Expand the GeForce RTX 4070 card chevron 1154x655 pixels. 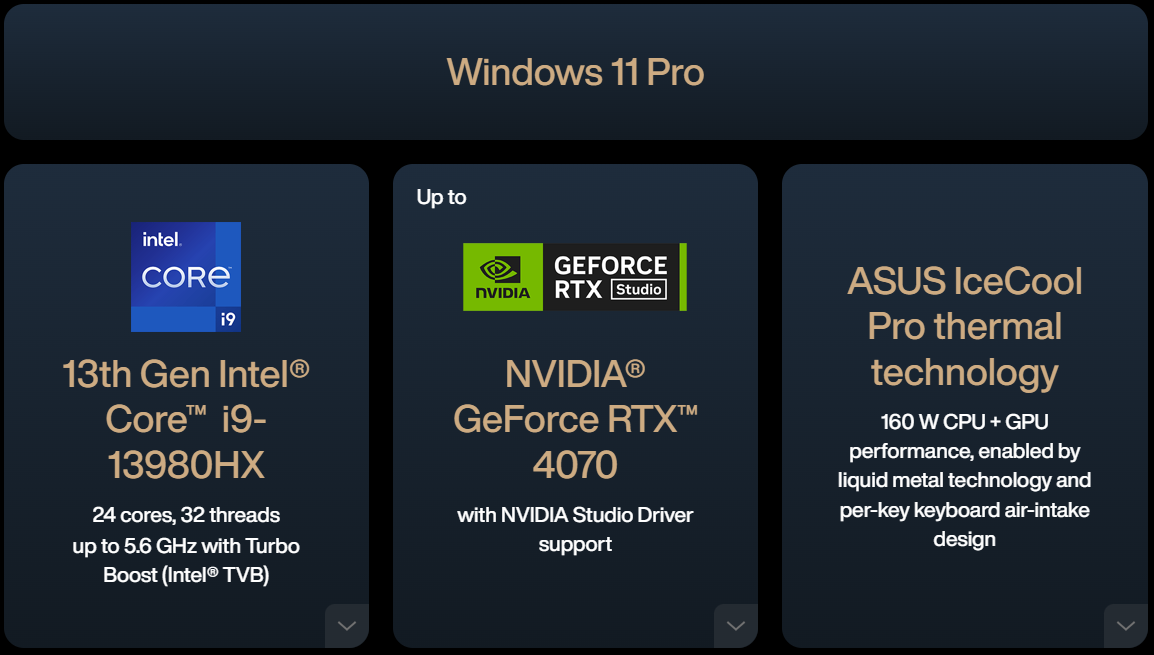[x=736, y=626]
